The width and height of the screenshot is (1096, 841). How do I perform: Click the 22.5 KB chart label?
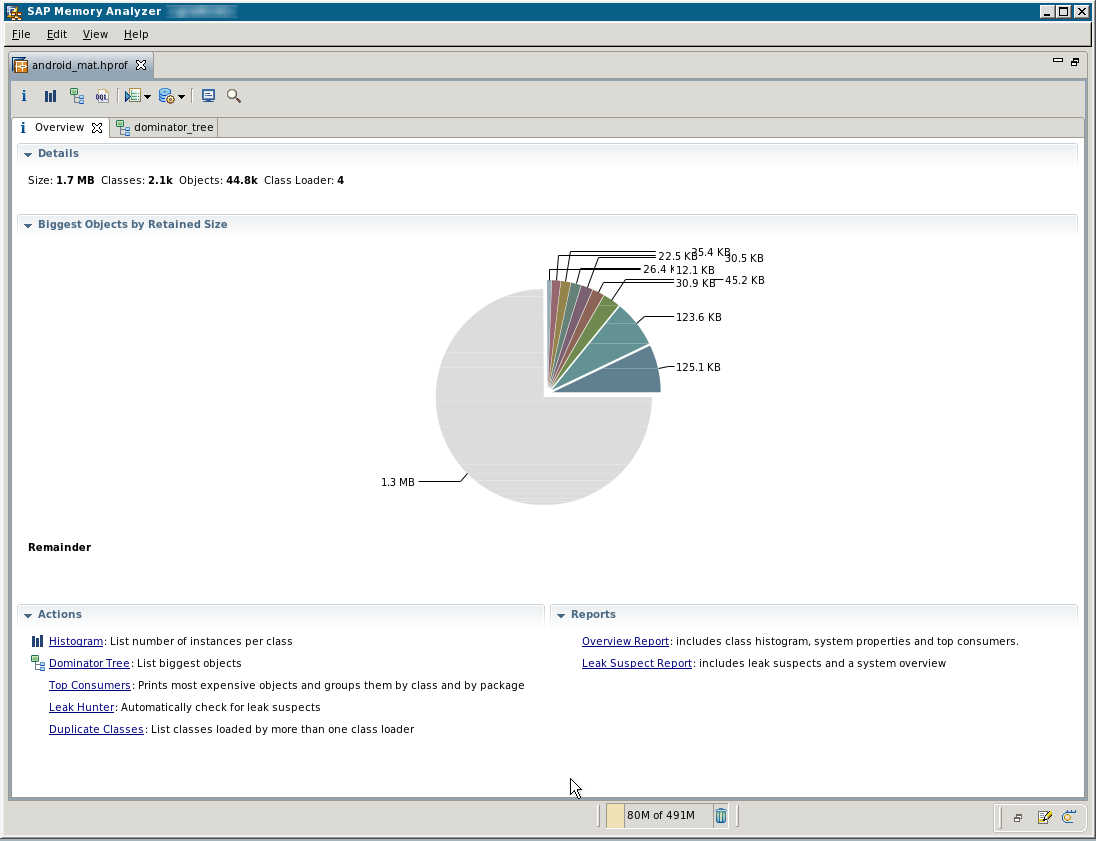(677, 256)
